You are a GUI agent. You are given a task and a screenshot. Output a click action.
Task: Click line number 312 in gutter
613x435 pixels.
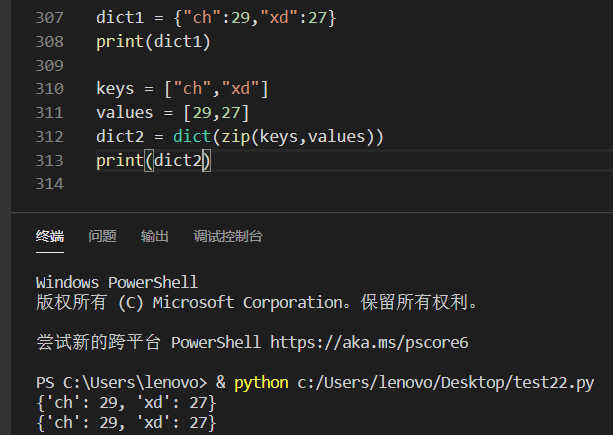(x=49, y=136)
